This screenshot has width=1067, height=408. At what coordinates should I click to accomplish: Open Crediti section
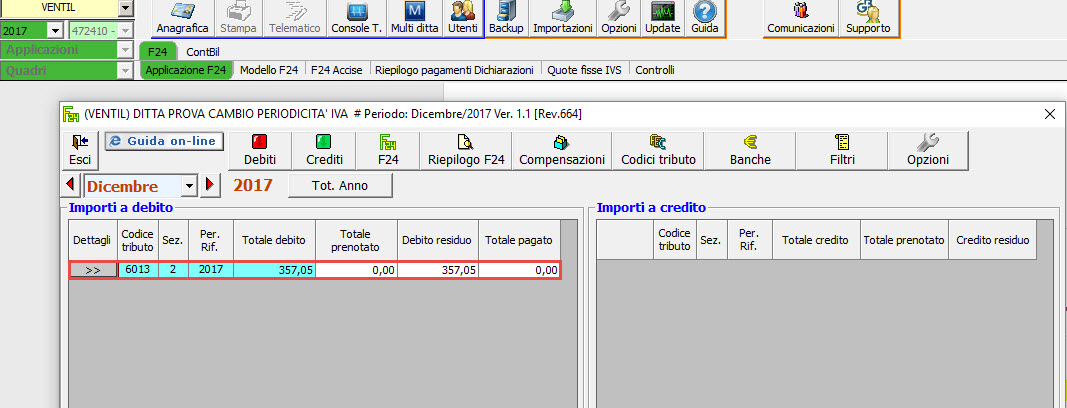click(323, 151)
